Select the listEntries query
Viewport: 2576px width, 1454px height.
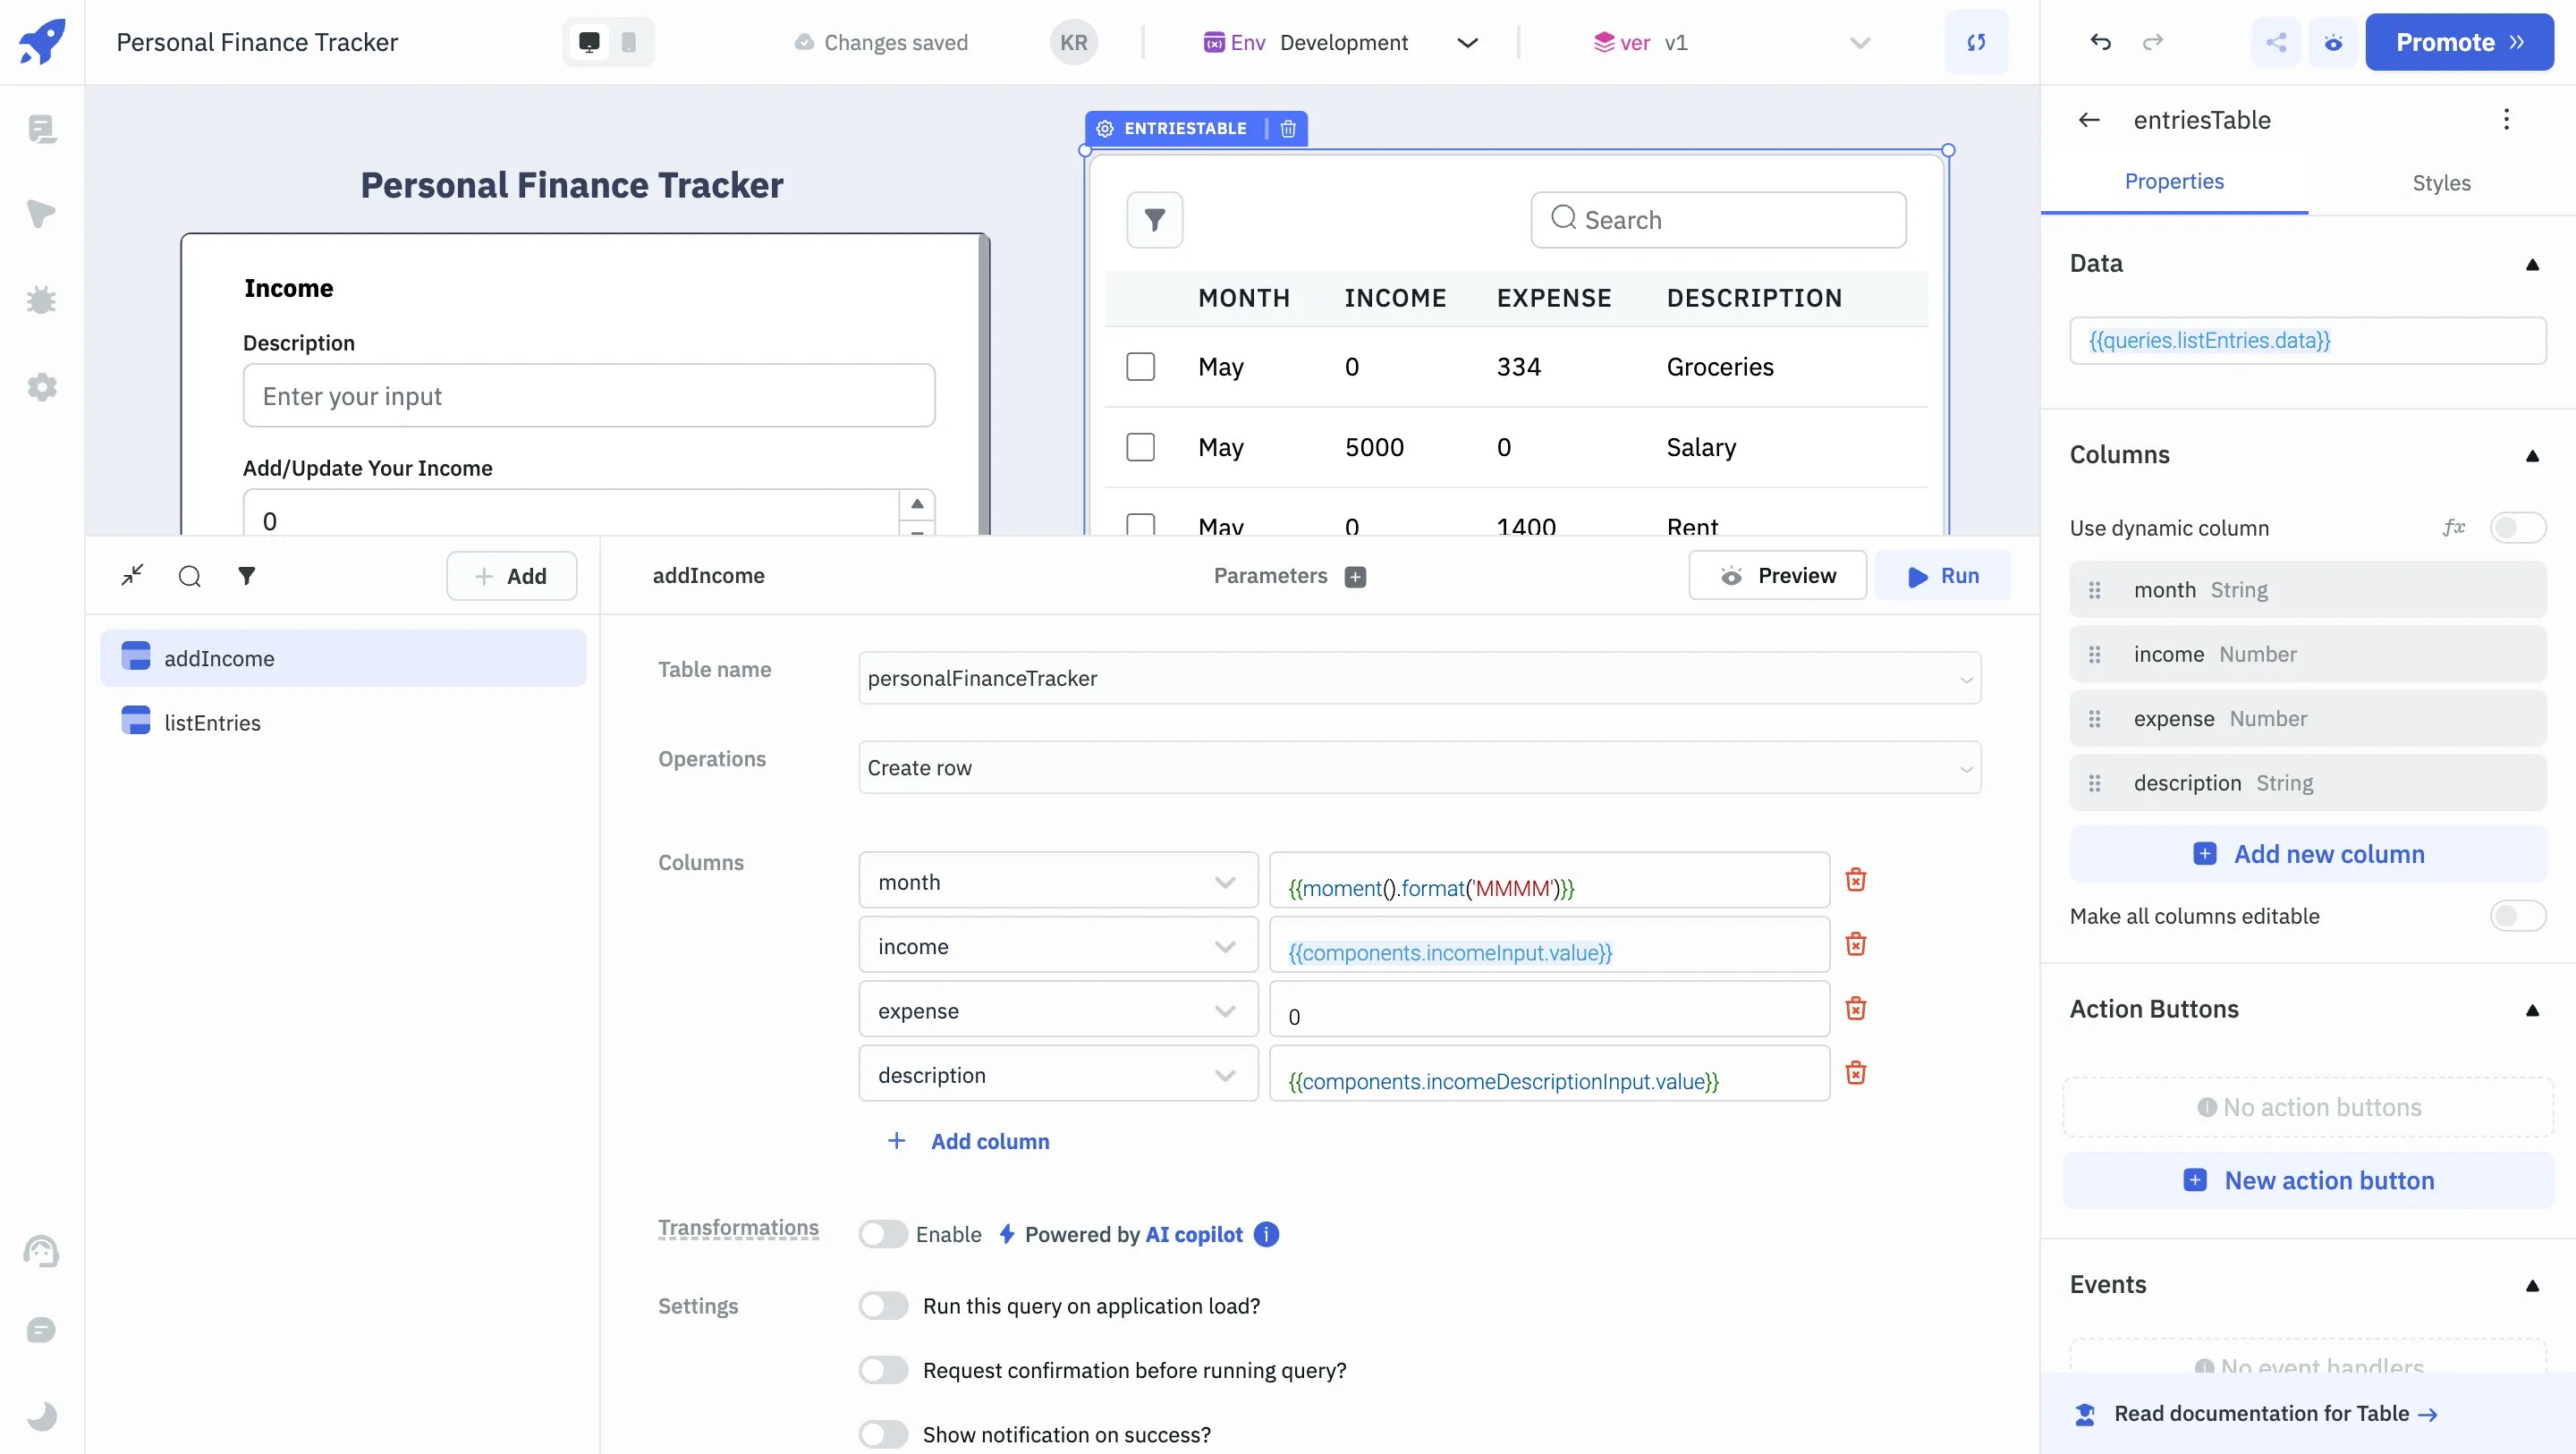(x=212, y=723)
